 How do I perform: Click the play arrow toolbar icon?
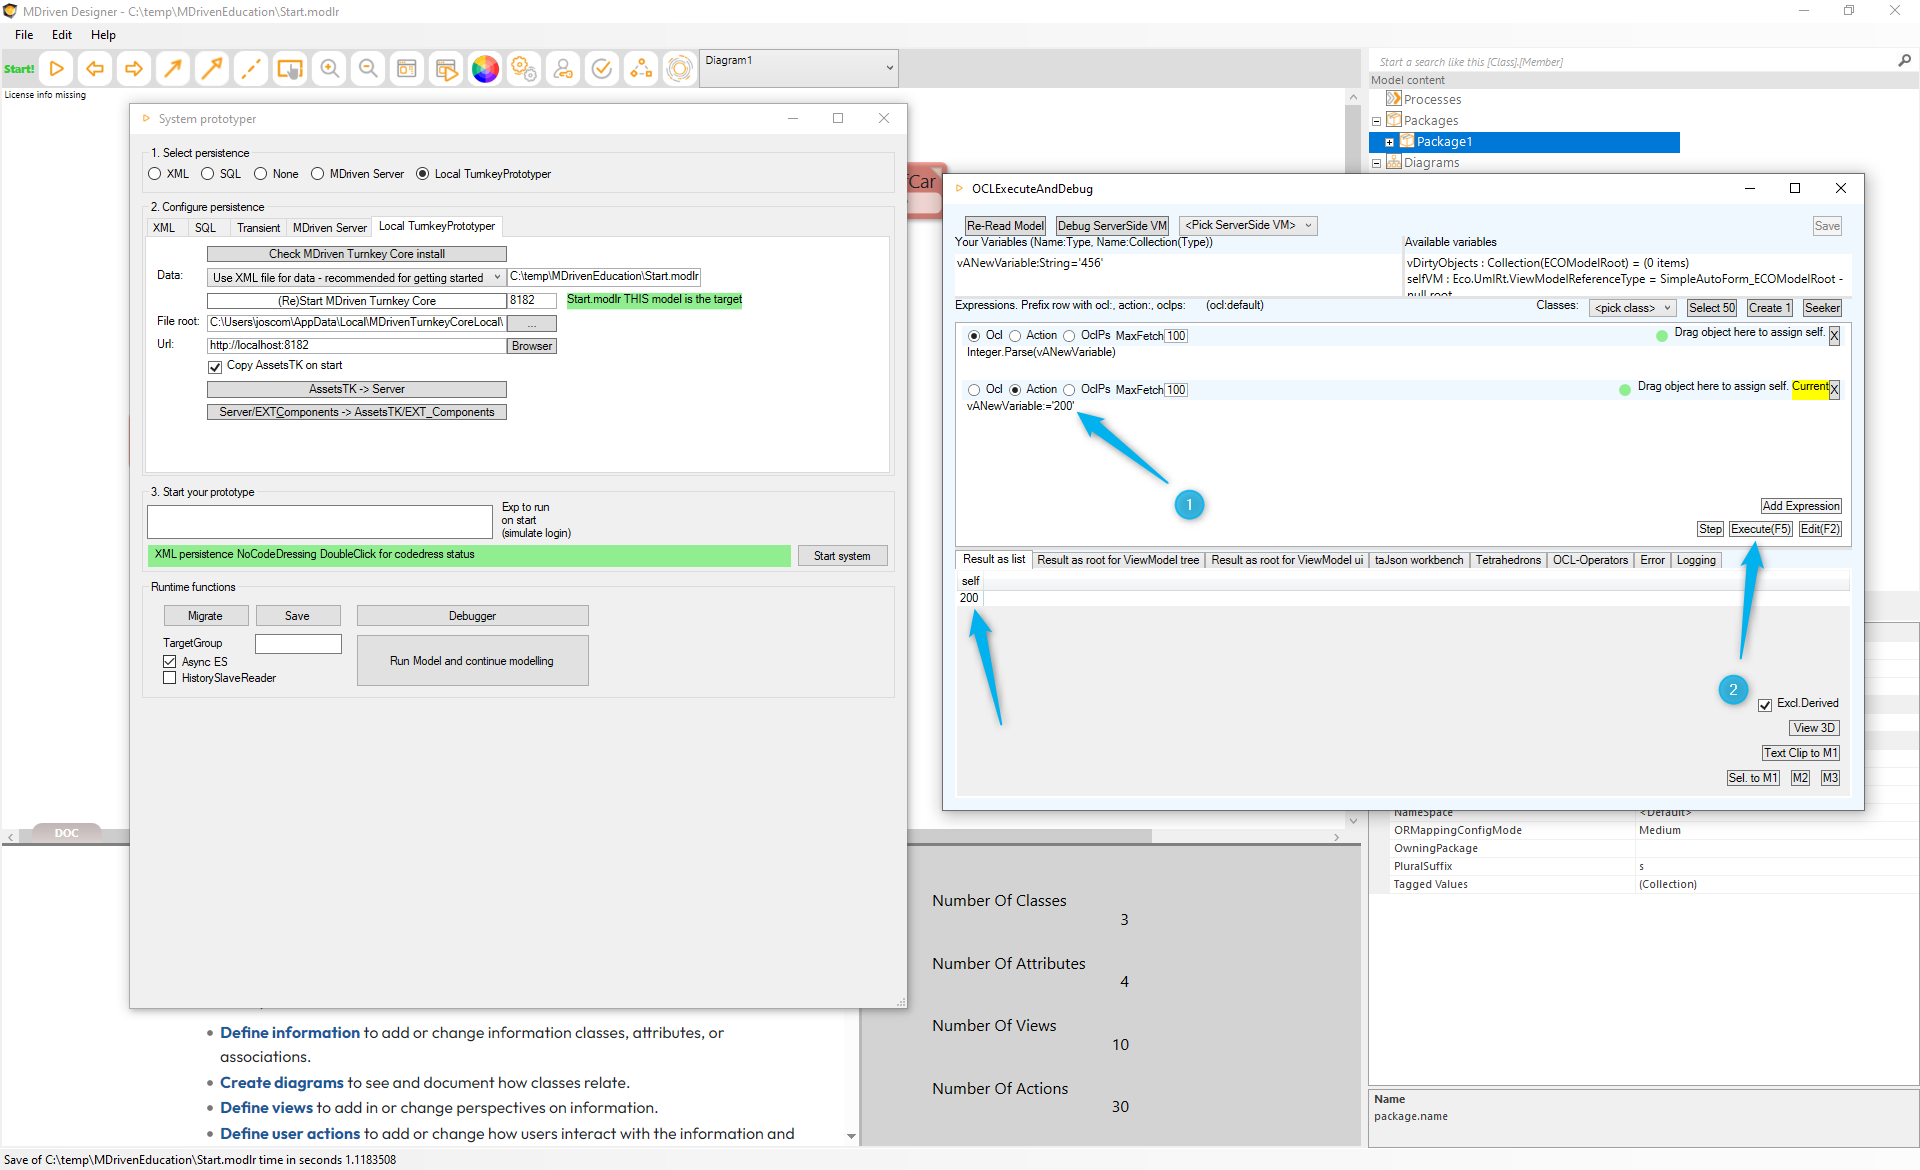(x=57, y=69)
